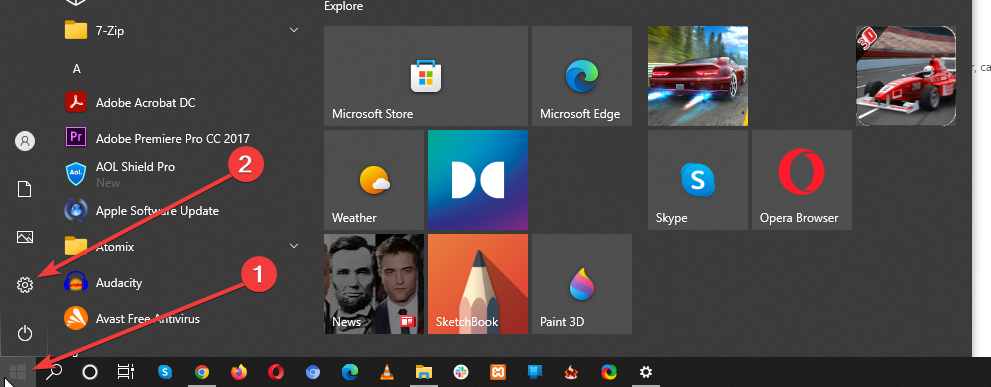Open the Microsoft Edge tile

(581, 76)
